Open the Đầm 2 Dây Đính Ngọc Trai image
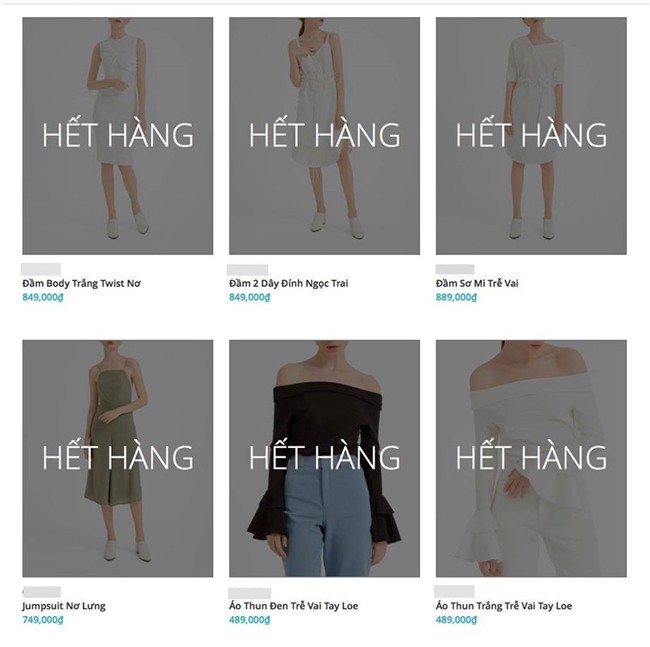This screenshot has width=650, height=647. [x=325, y=136]
